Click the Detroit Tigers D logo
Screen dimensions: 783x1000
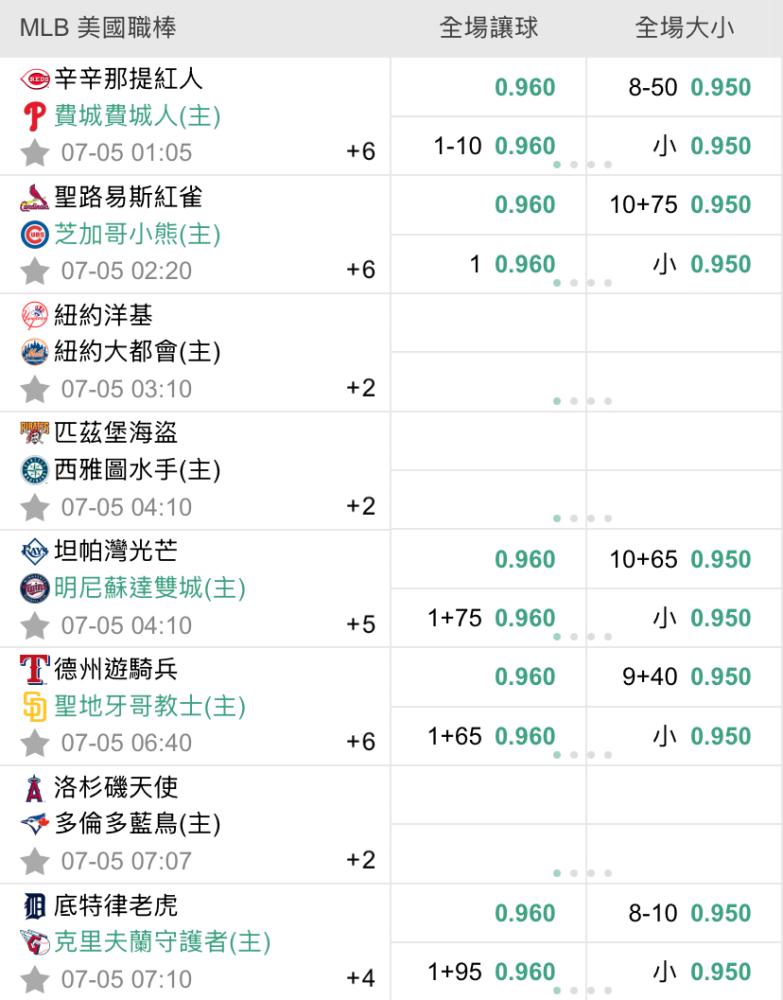tap(34, 906)
